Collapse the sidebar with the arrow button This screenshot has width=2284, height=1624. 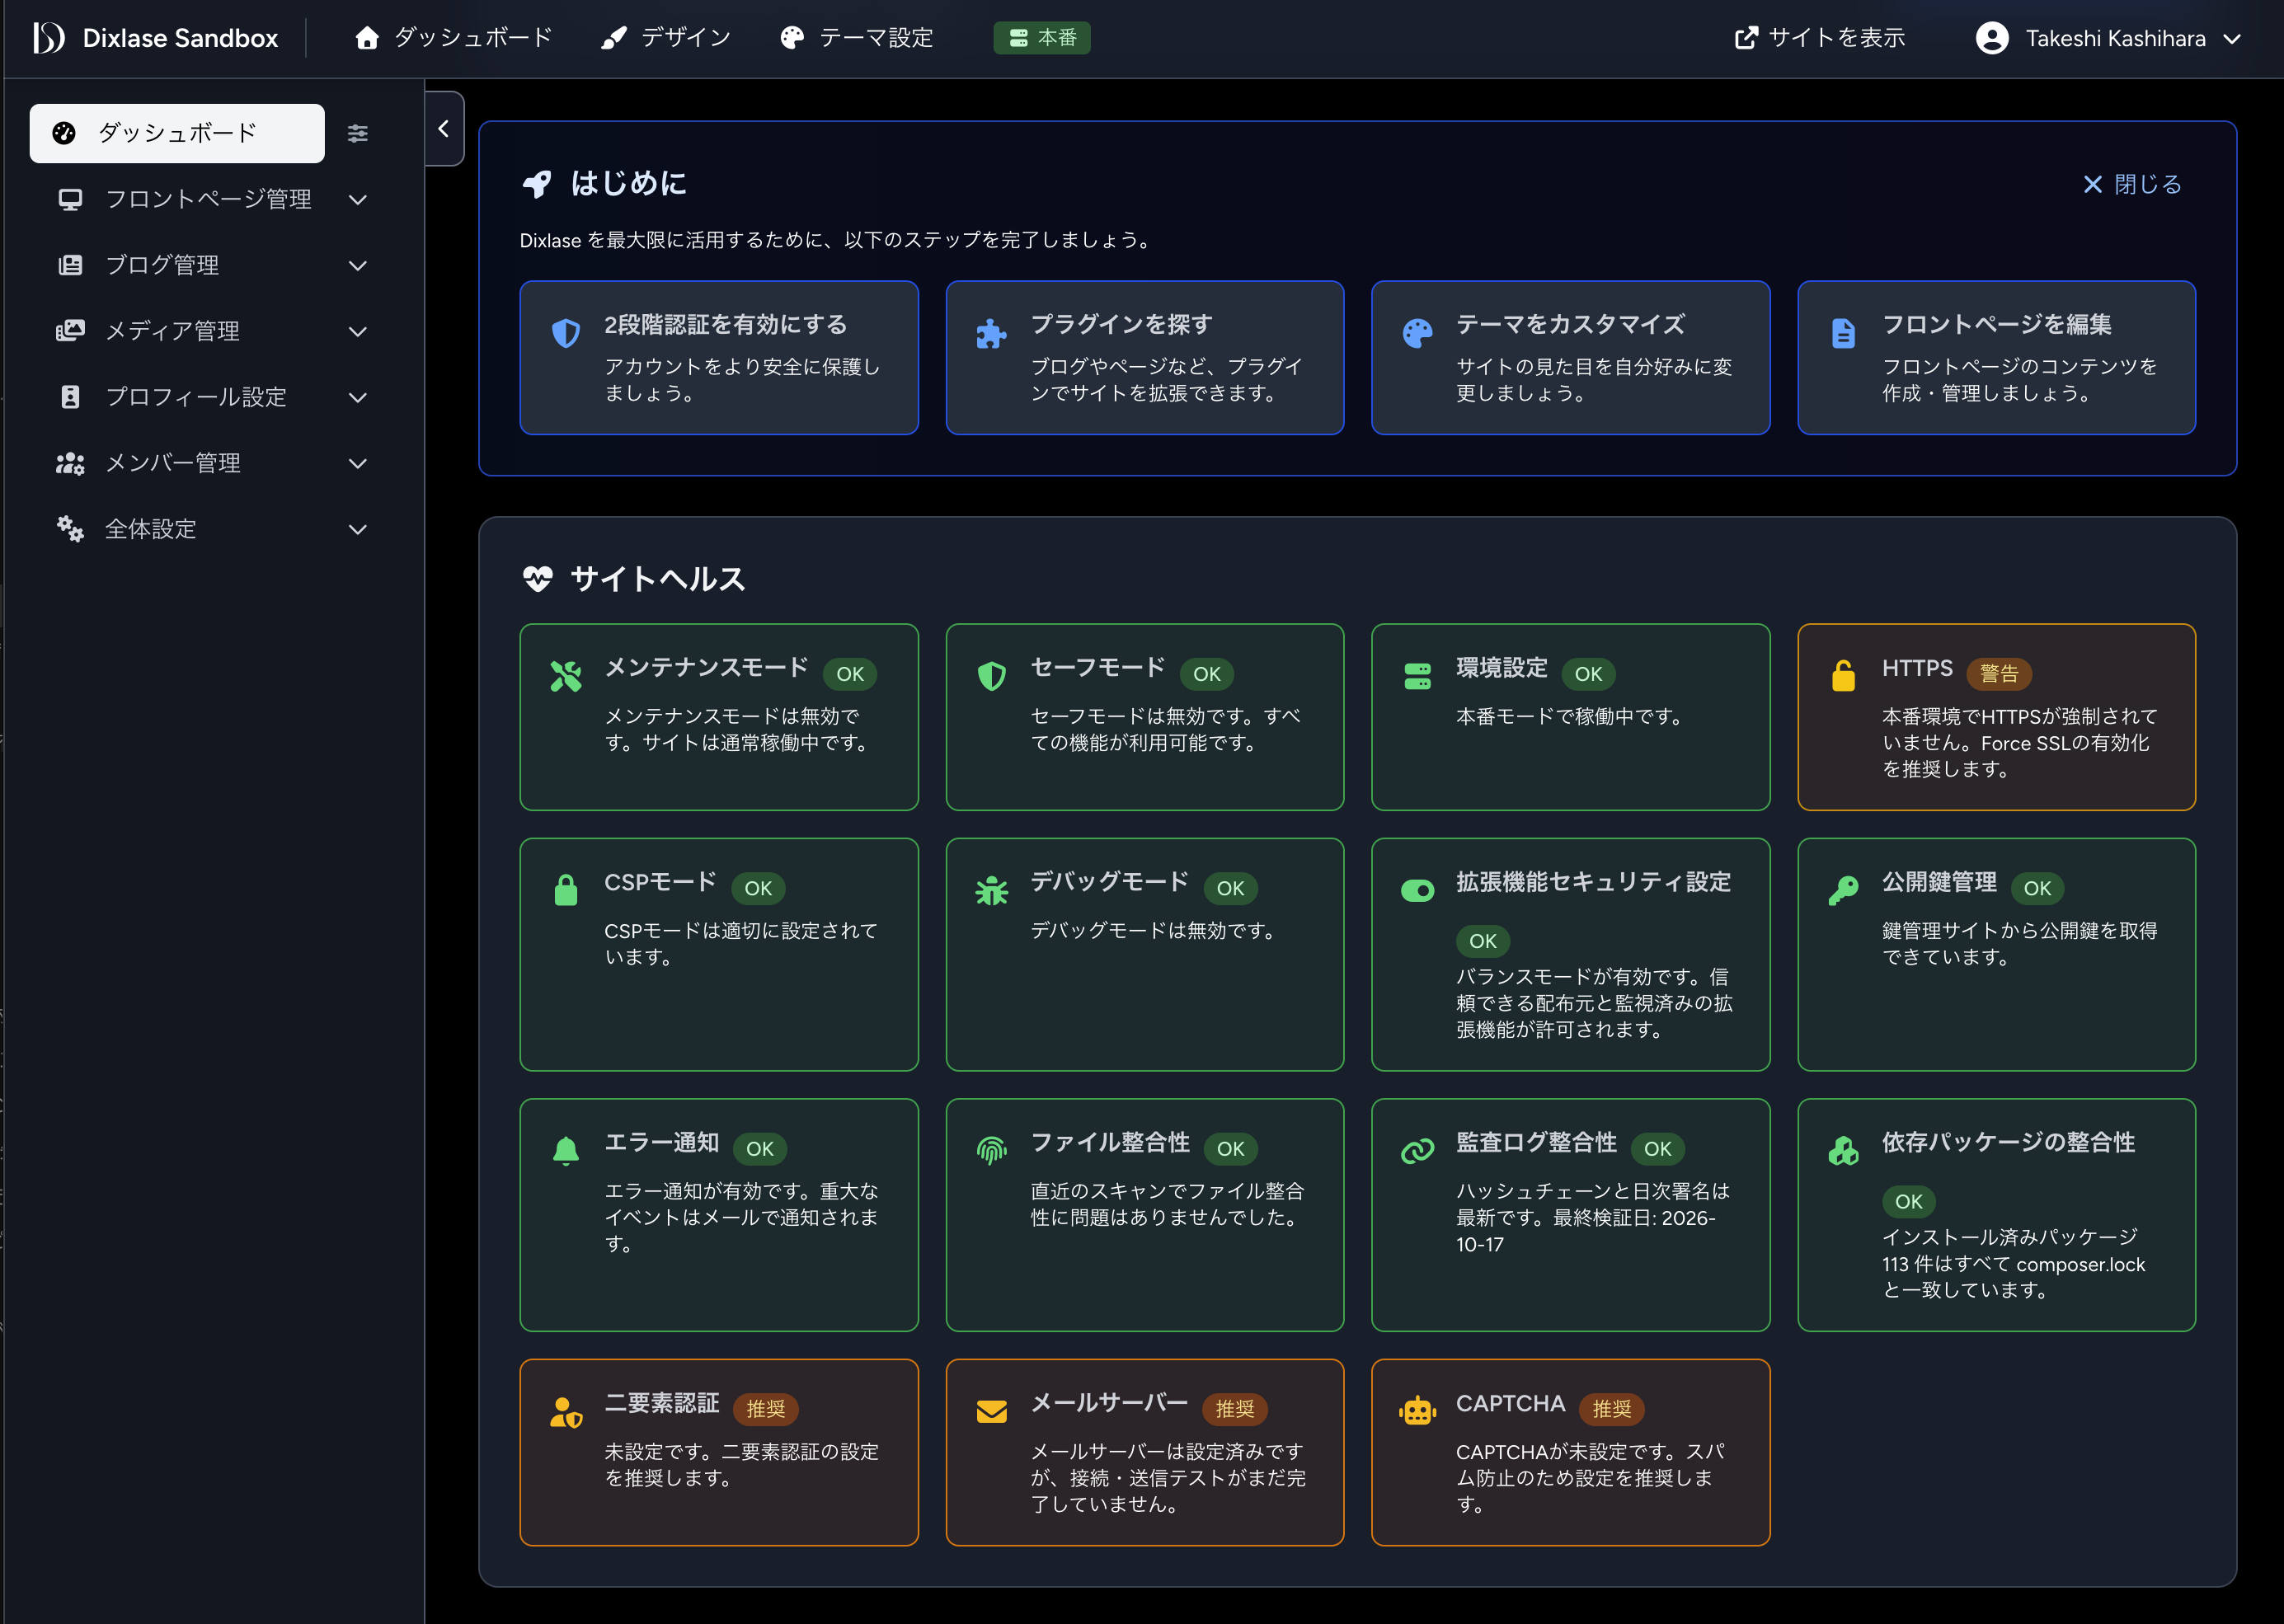tap(444, 129)
